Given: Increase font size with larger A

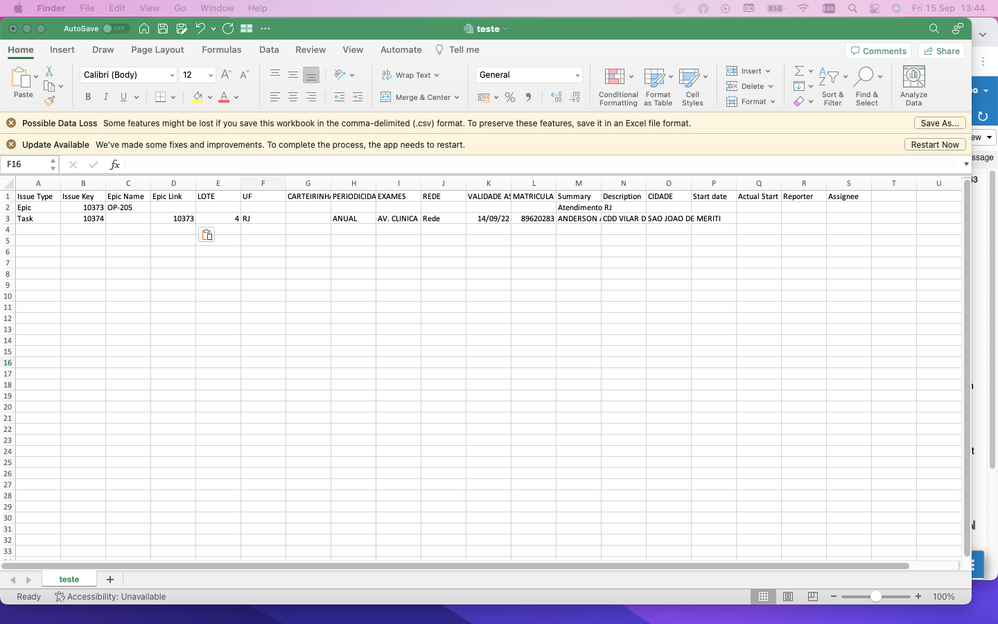Looking at the screenshot, I should [x=226, y=74].
